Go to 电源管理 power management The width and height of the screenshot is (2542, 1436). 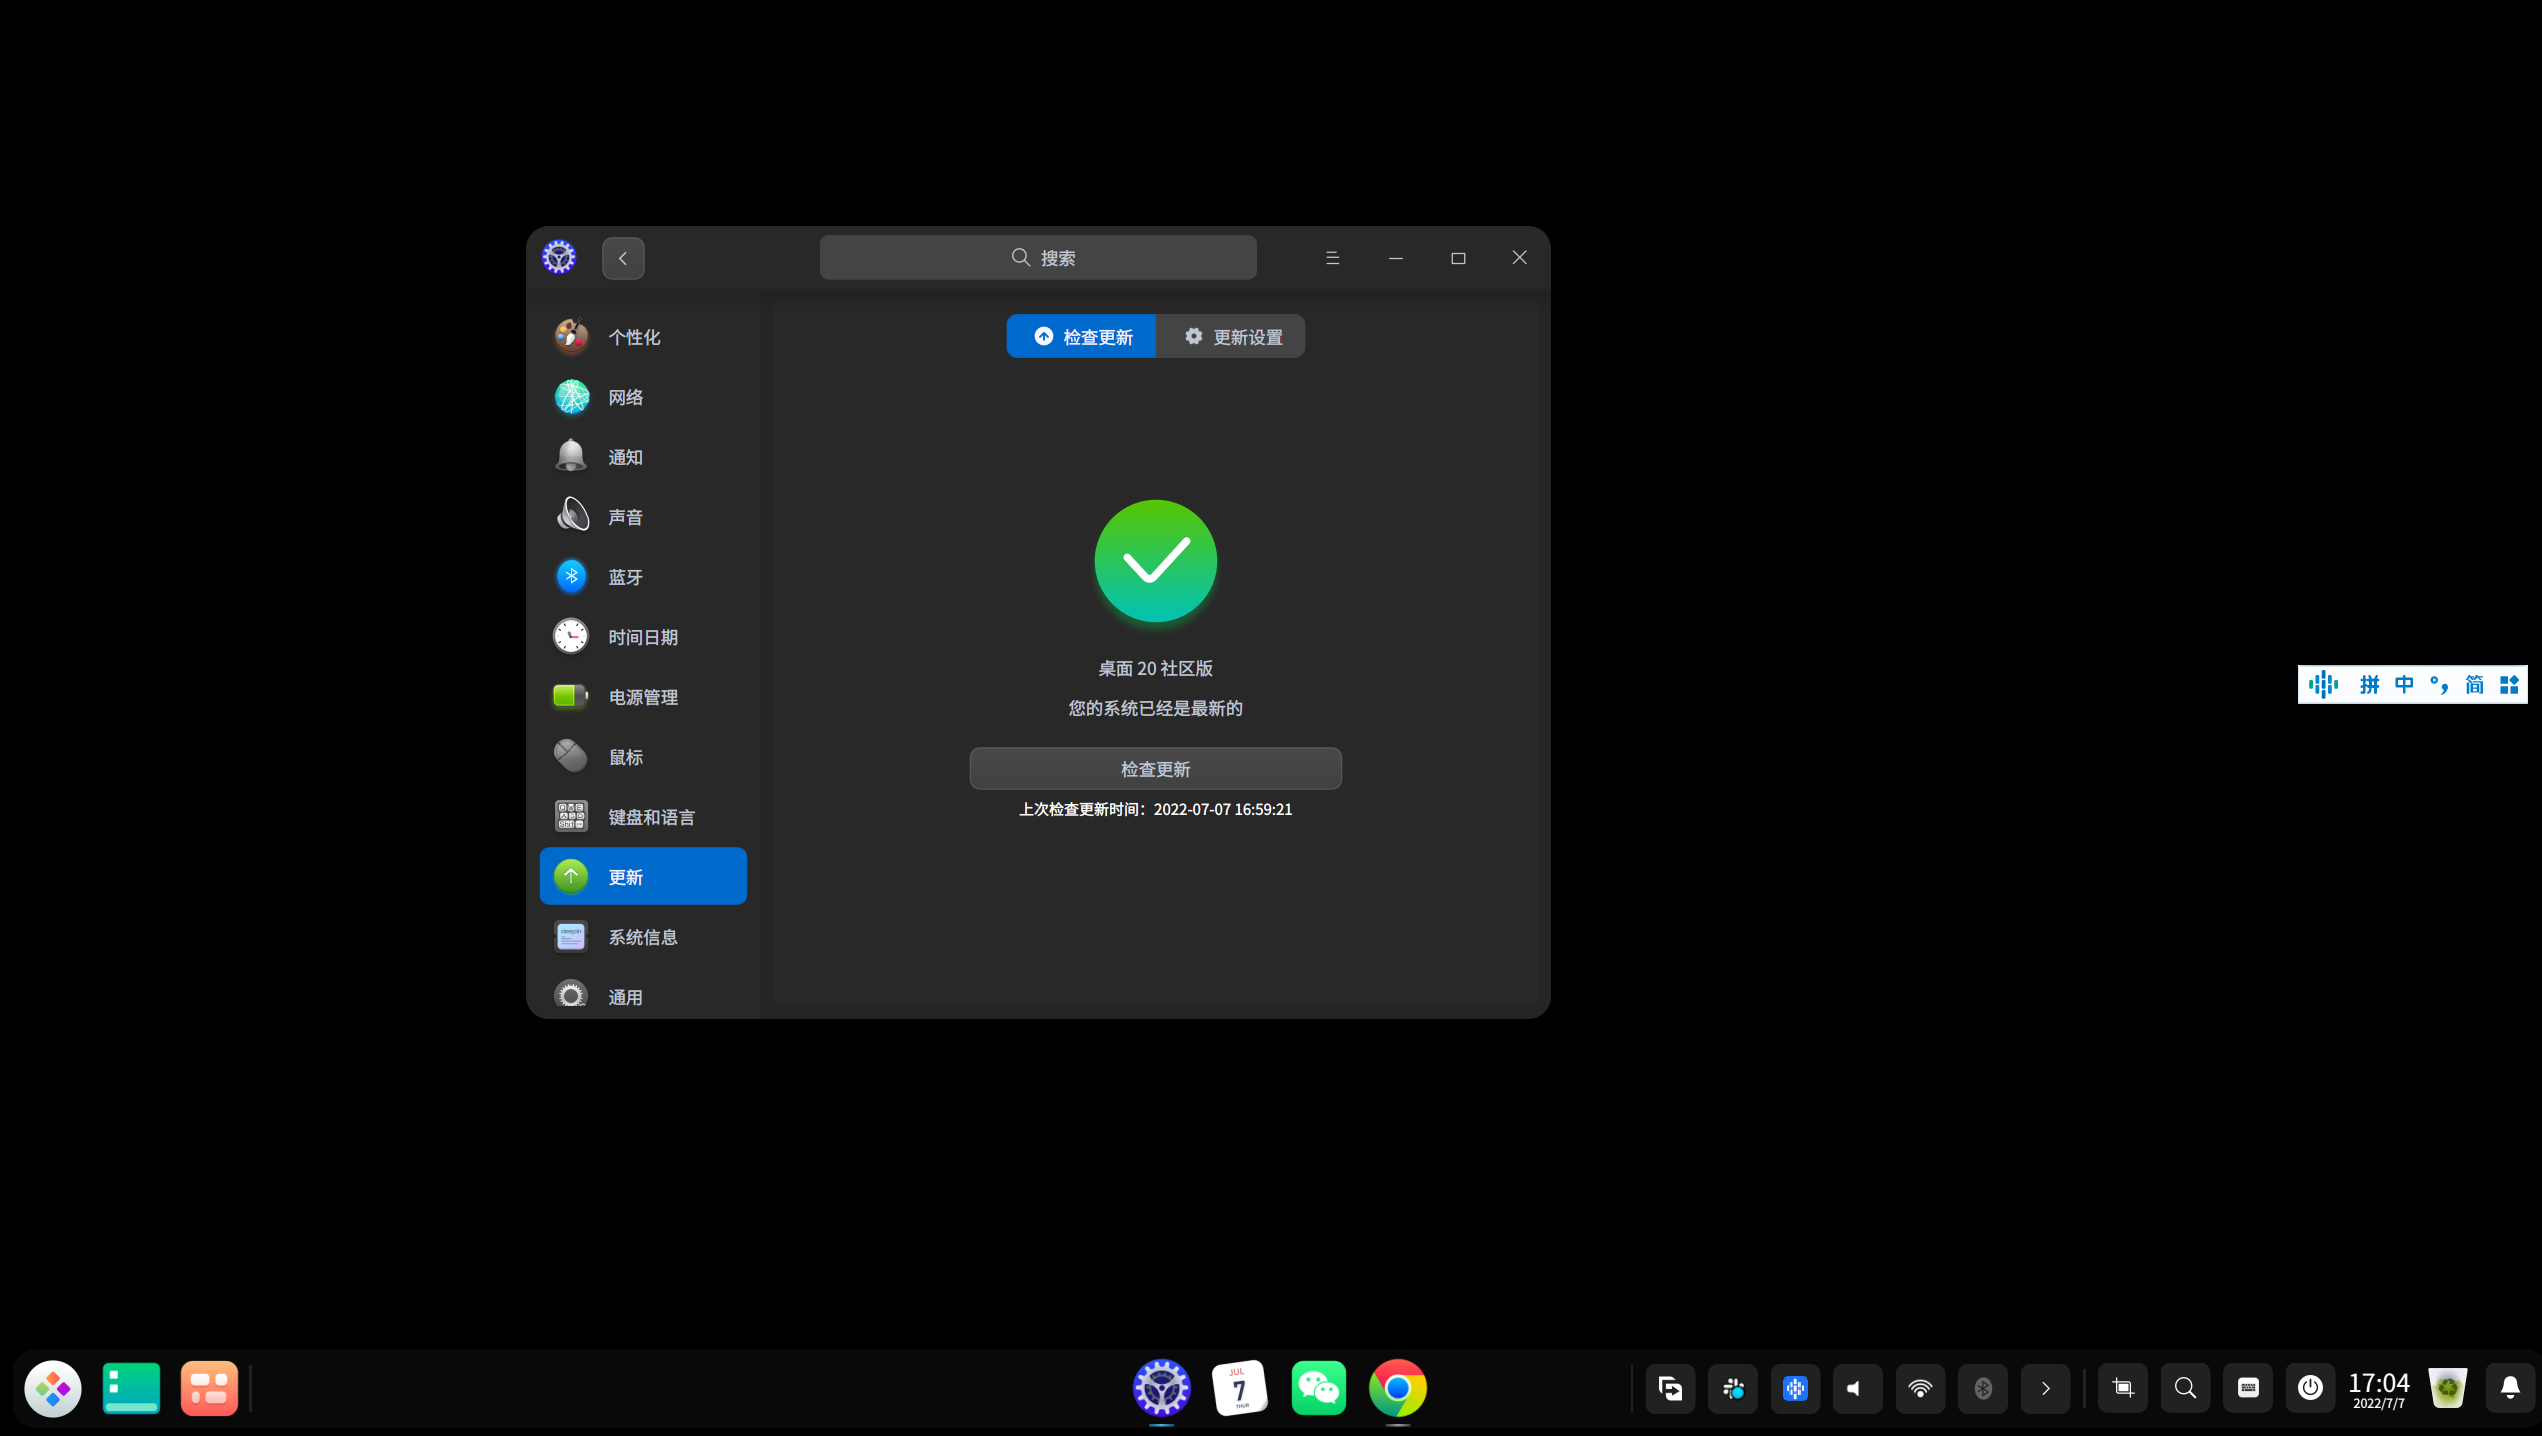[642, 697]
